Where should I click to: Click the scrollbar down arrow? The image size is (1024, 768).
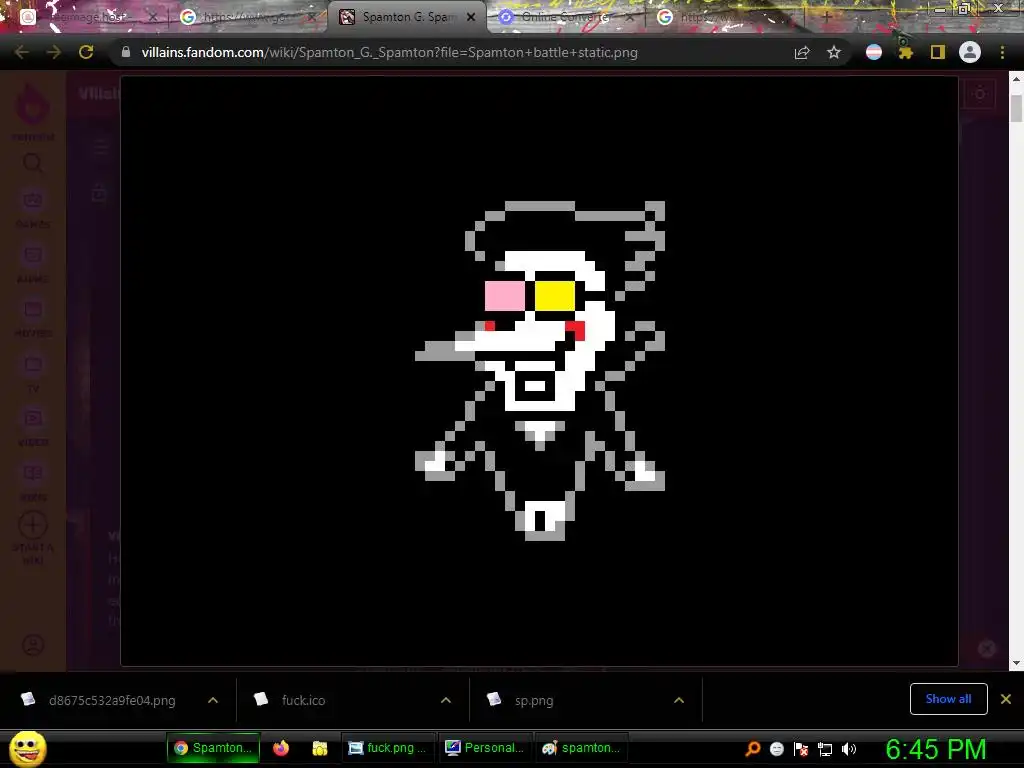(x=1016, y=664)
